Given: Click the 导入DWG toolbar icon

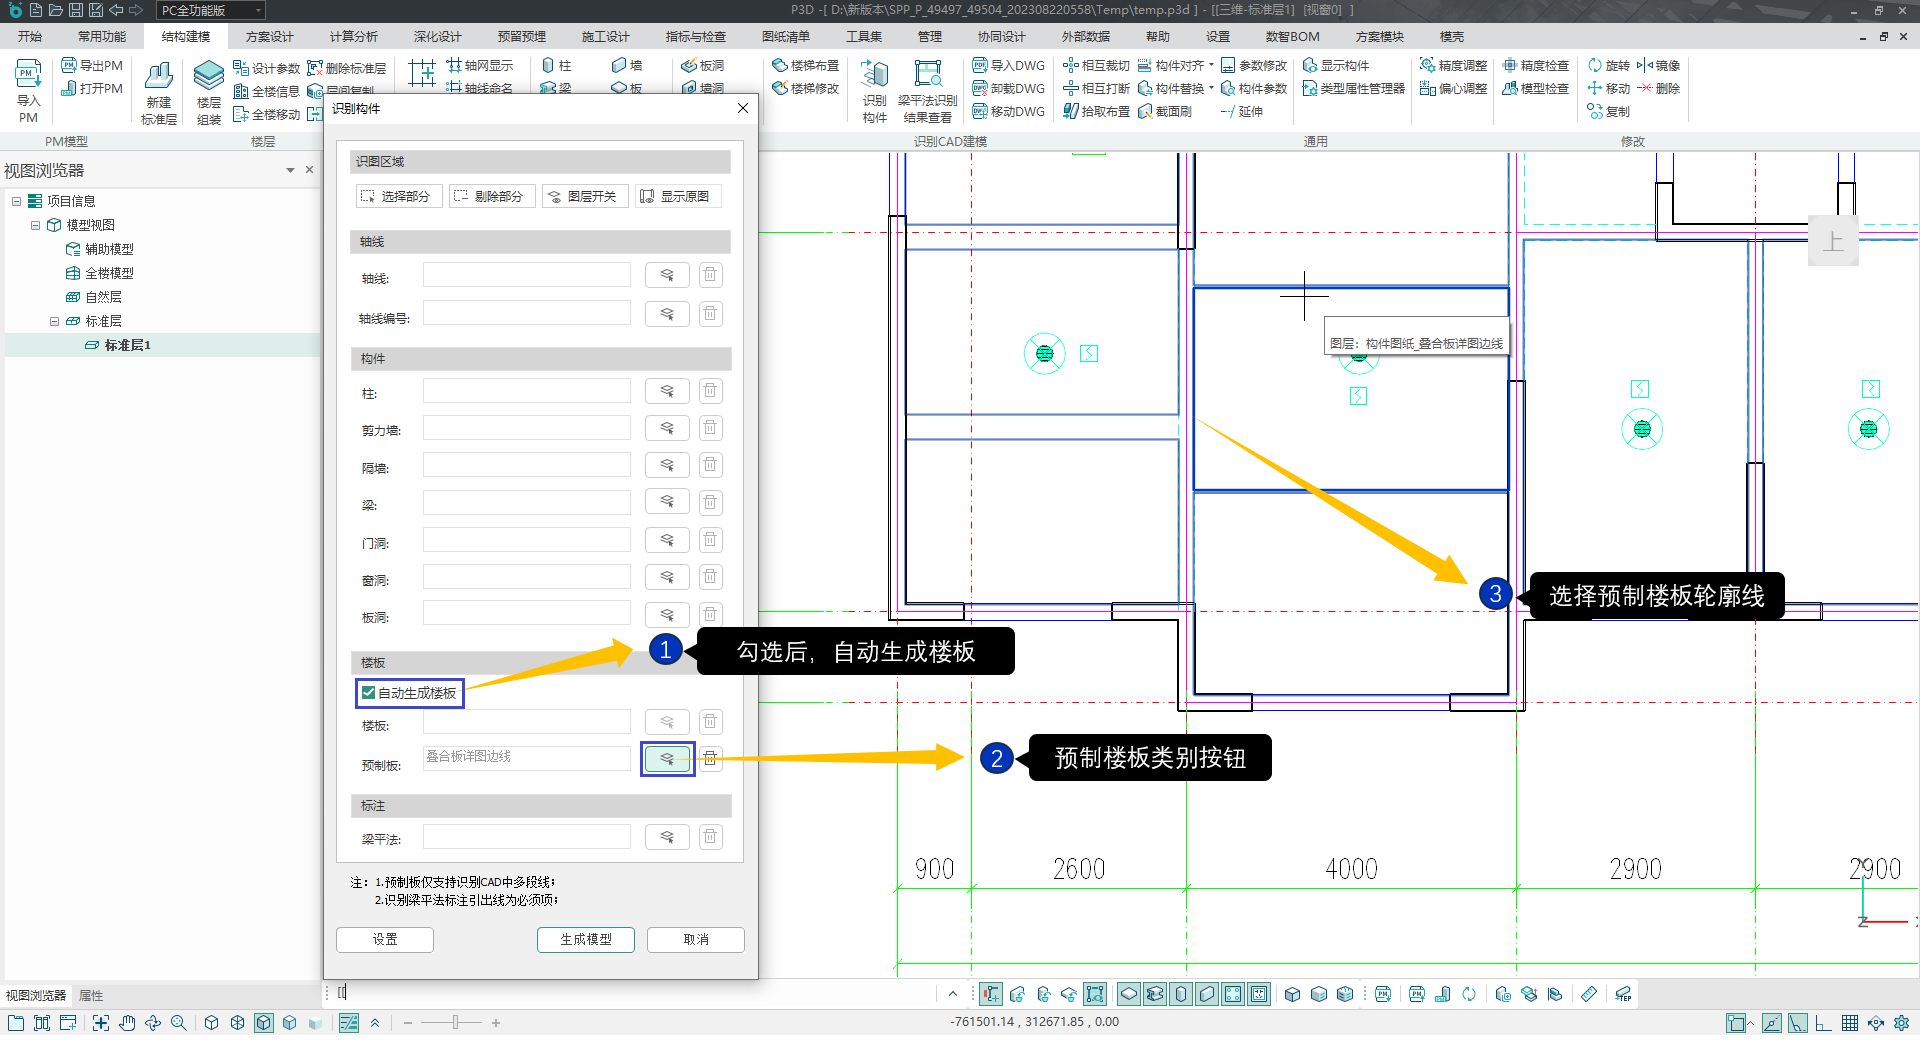Looking at the screenshot, I should tap(981, 66).
